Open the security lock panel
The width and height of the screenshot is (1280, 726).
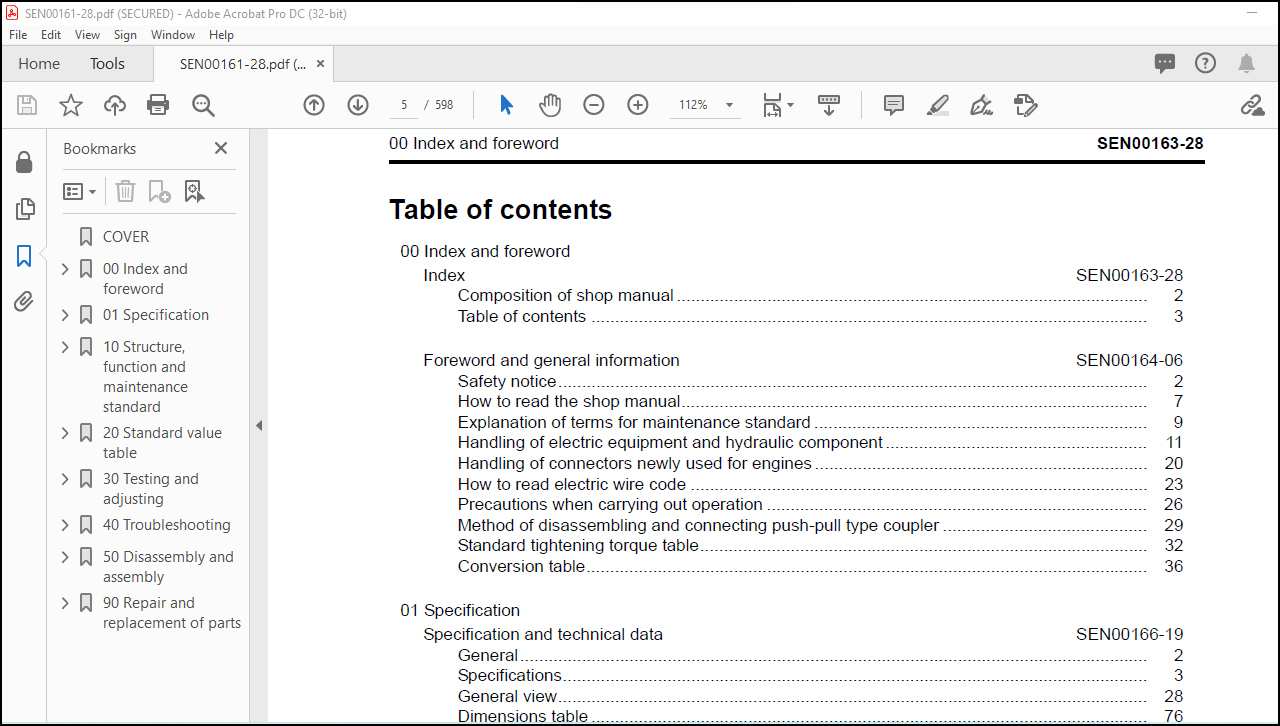coord(24,162)
